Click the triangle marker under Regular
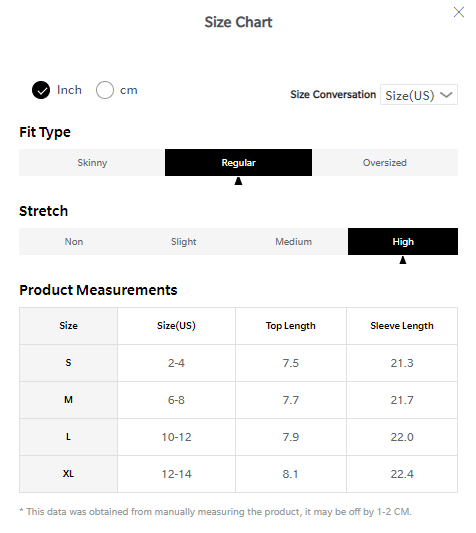Screen dimensions: 476x533 pos(238,181)
